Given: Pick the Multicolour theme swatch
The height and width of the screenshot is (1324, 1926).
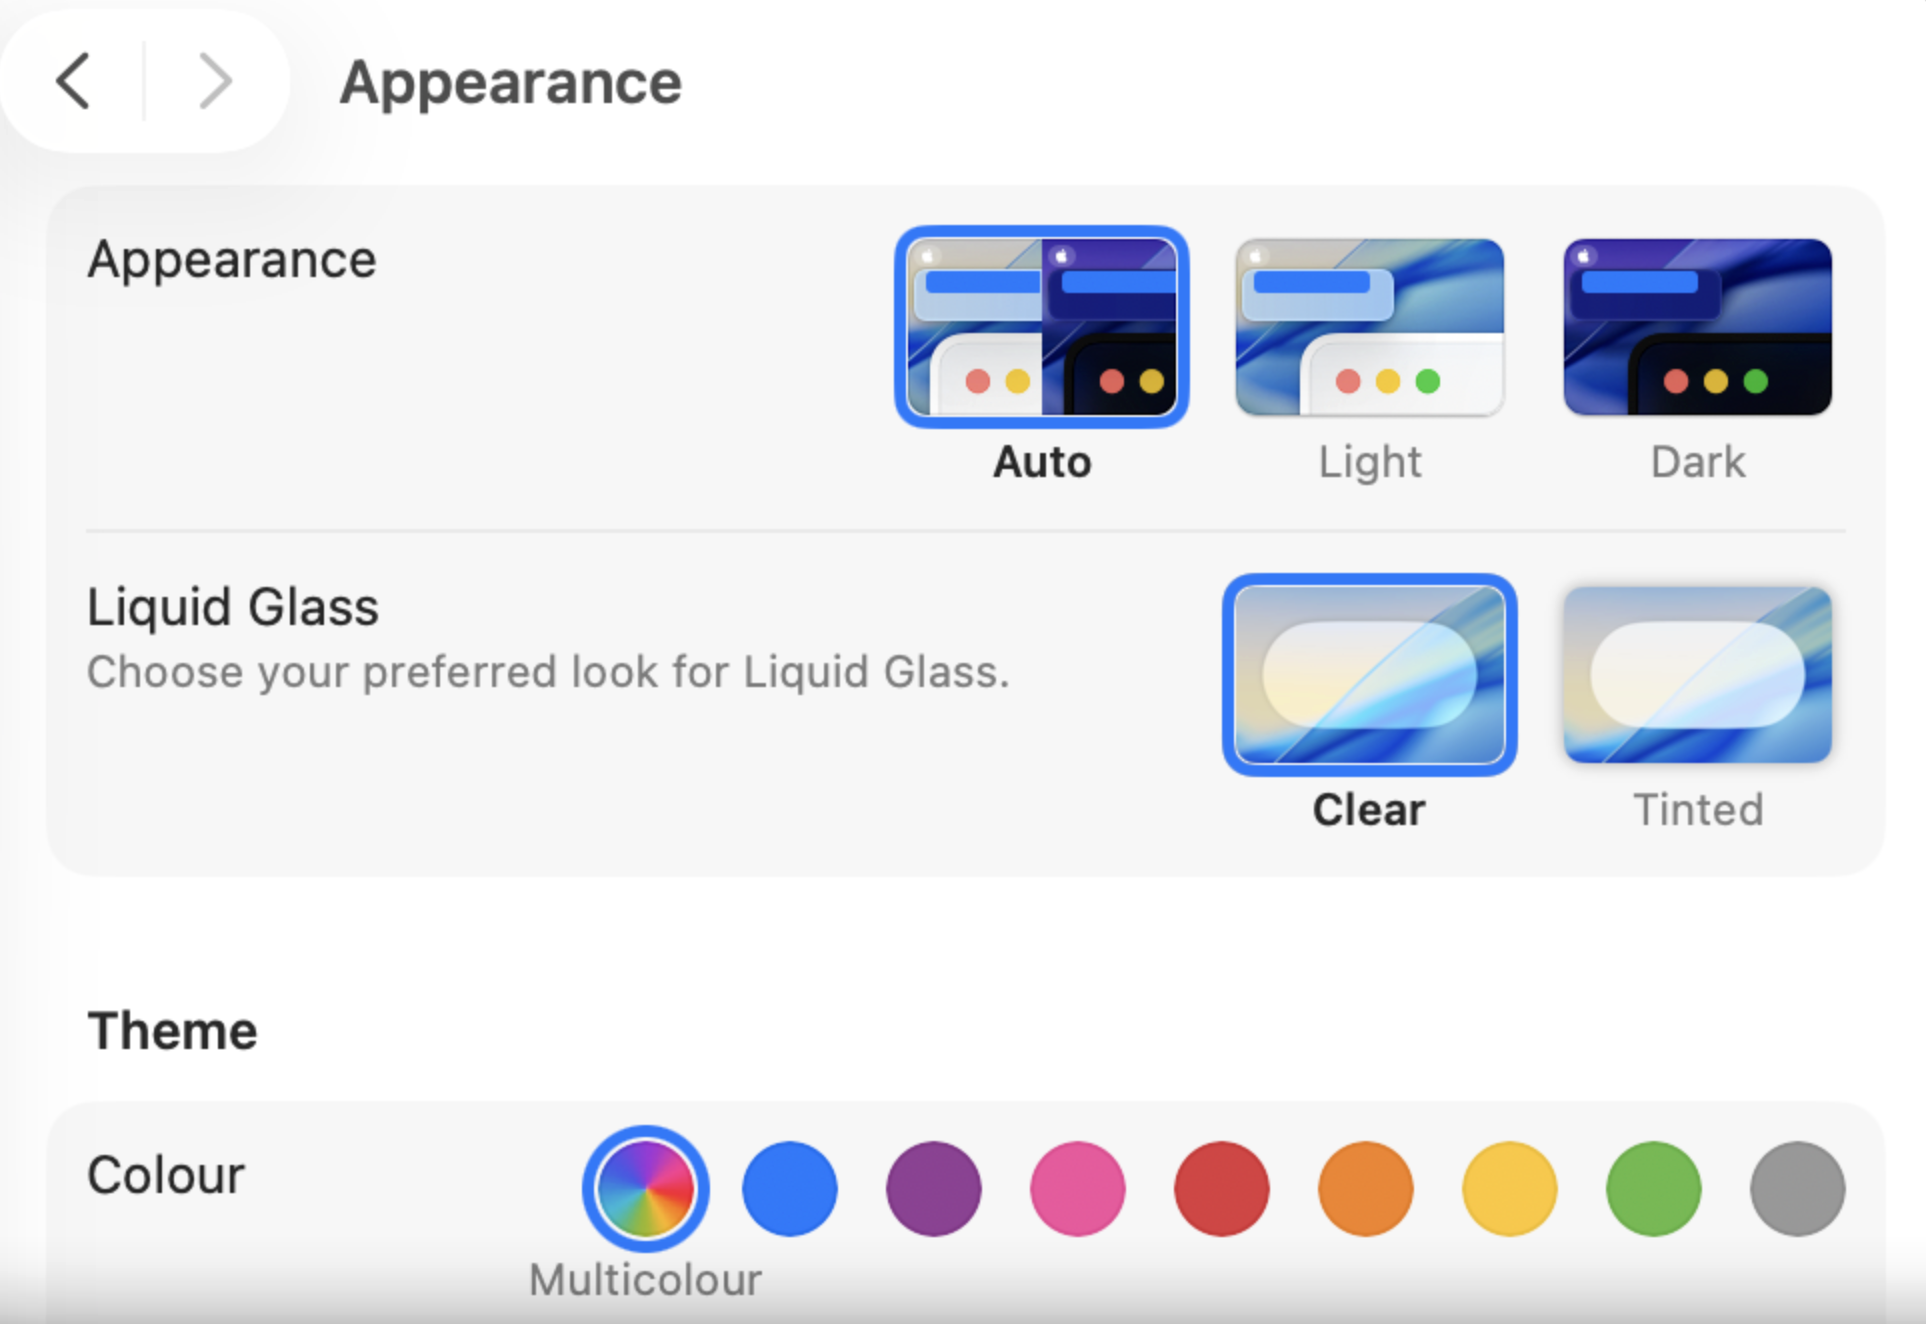Looking at the screenshot, I should [x=645, y=1189].
